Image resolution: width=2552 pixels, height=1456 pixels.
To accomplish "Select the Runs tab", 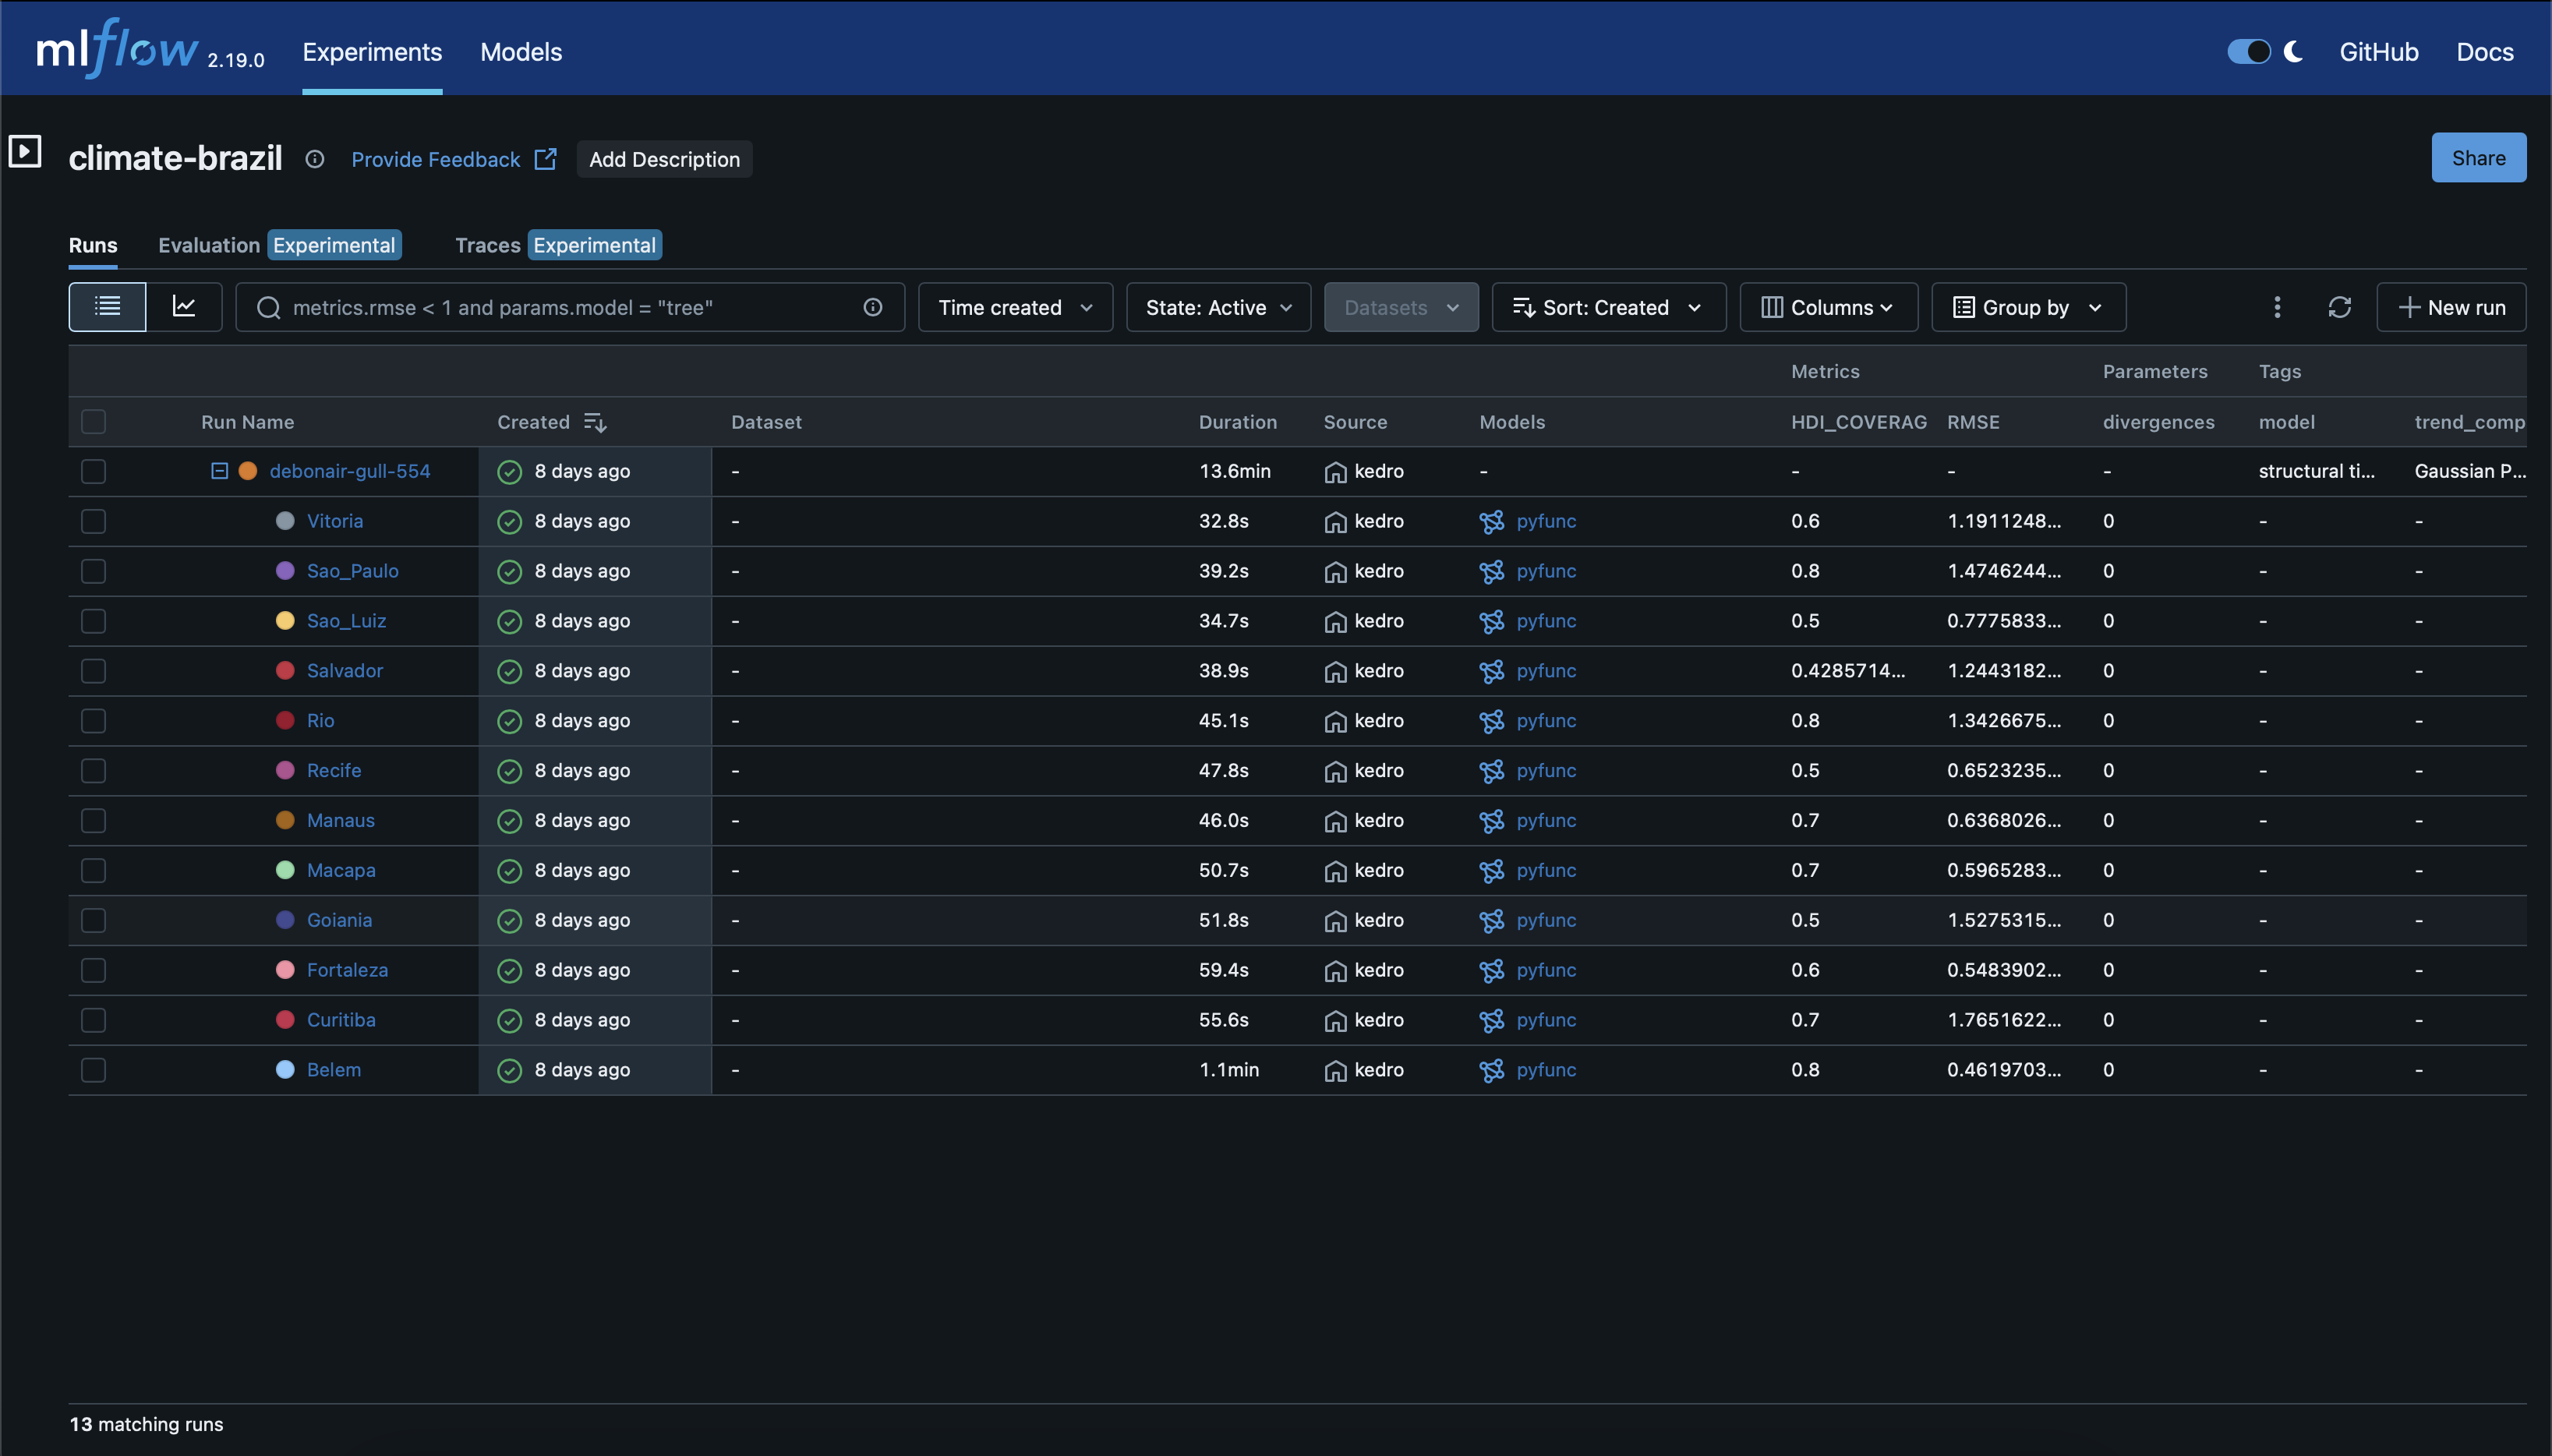I will click(93, 245).
